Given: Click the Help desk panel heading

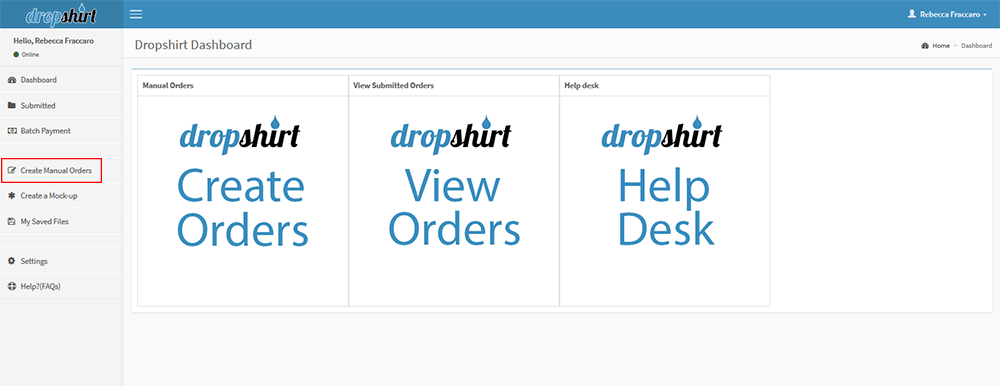Looking at the screenshot, I should click(581, 85).
